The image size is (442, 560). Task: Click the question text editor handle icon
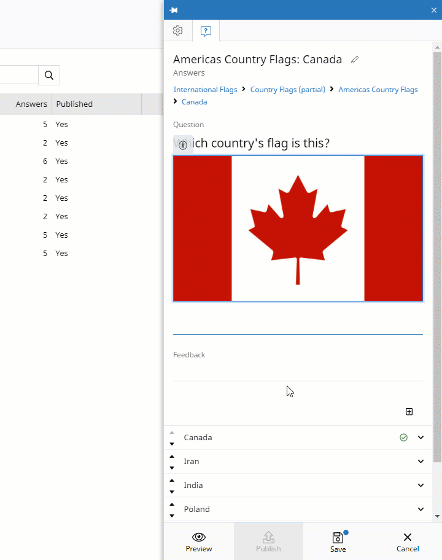[x=183, y=145]
